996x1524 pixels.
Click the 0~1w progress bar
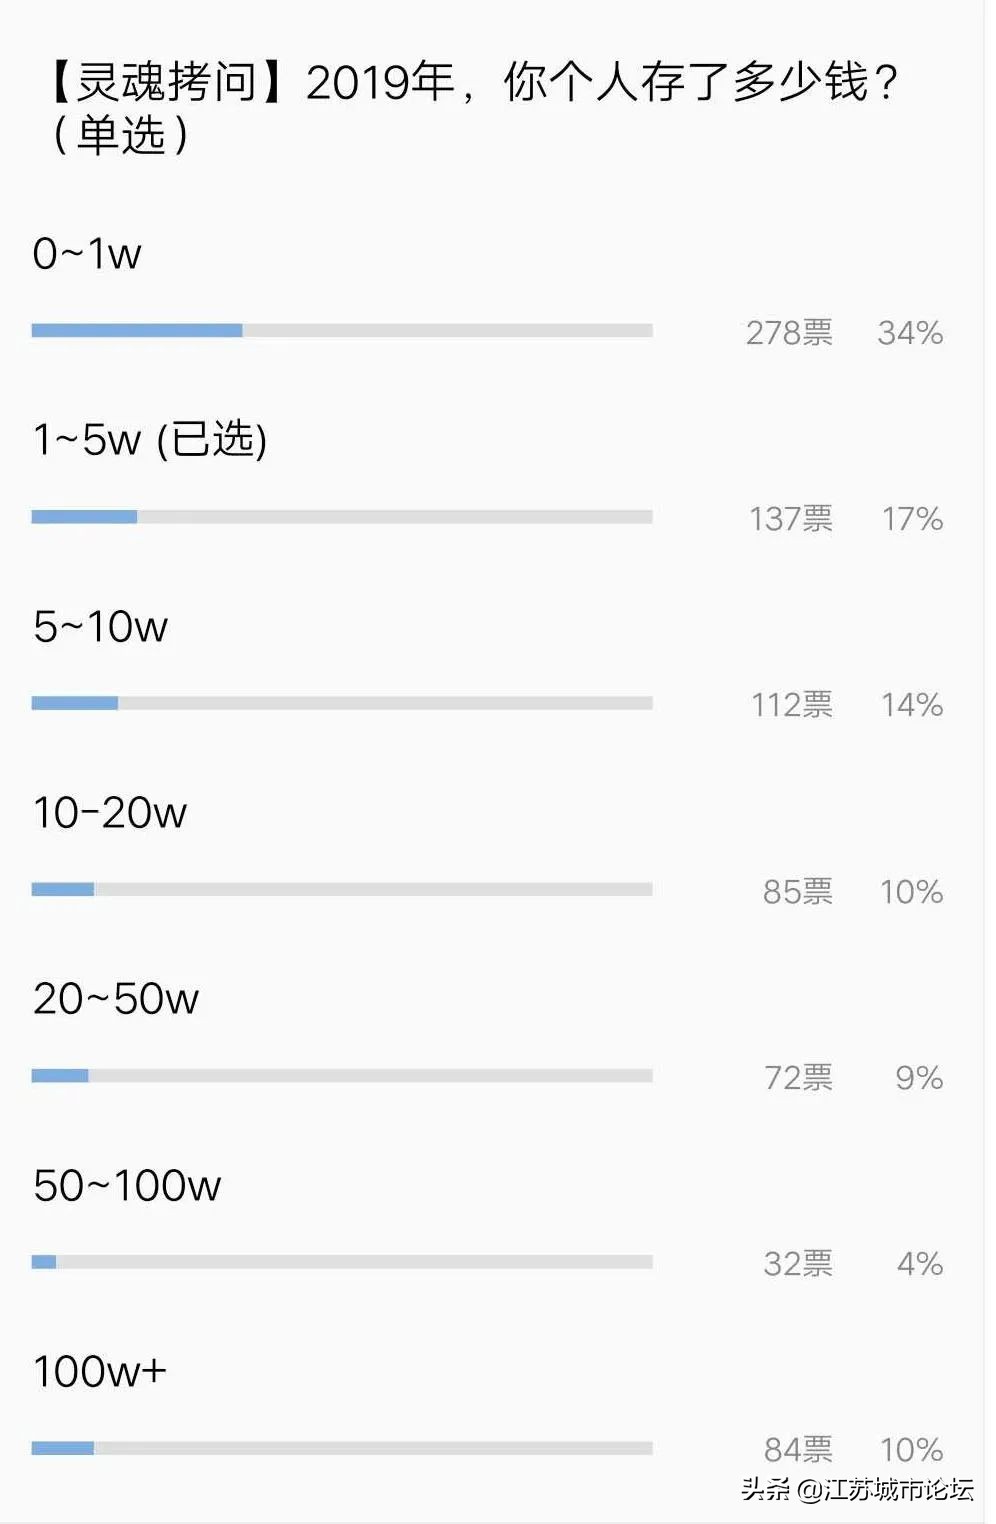click(x=342, y=331)
